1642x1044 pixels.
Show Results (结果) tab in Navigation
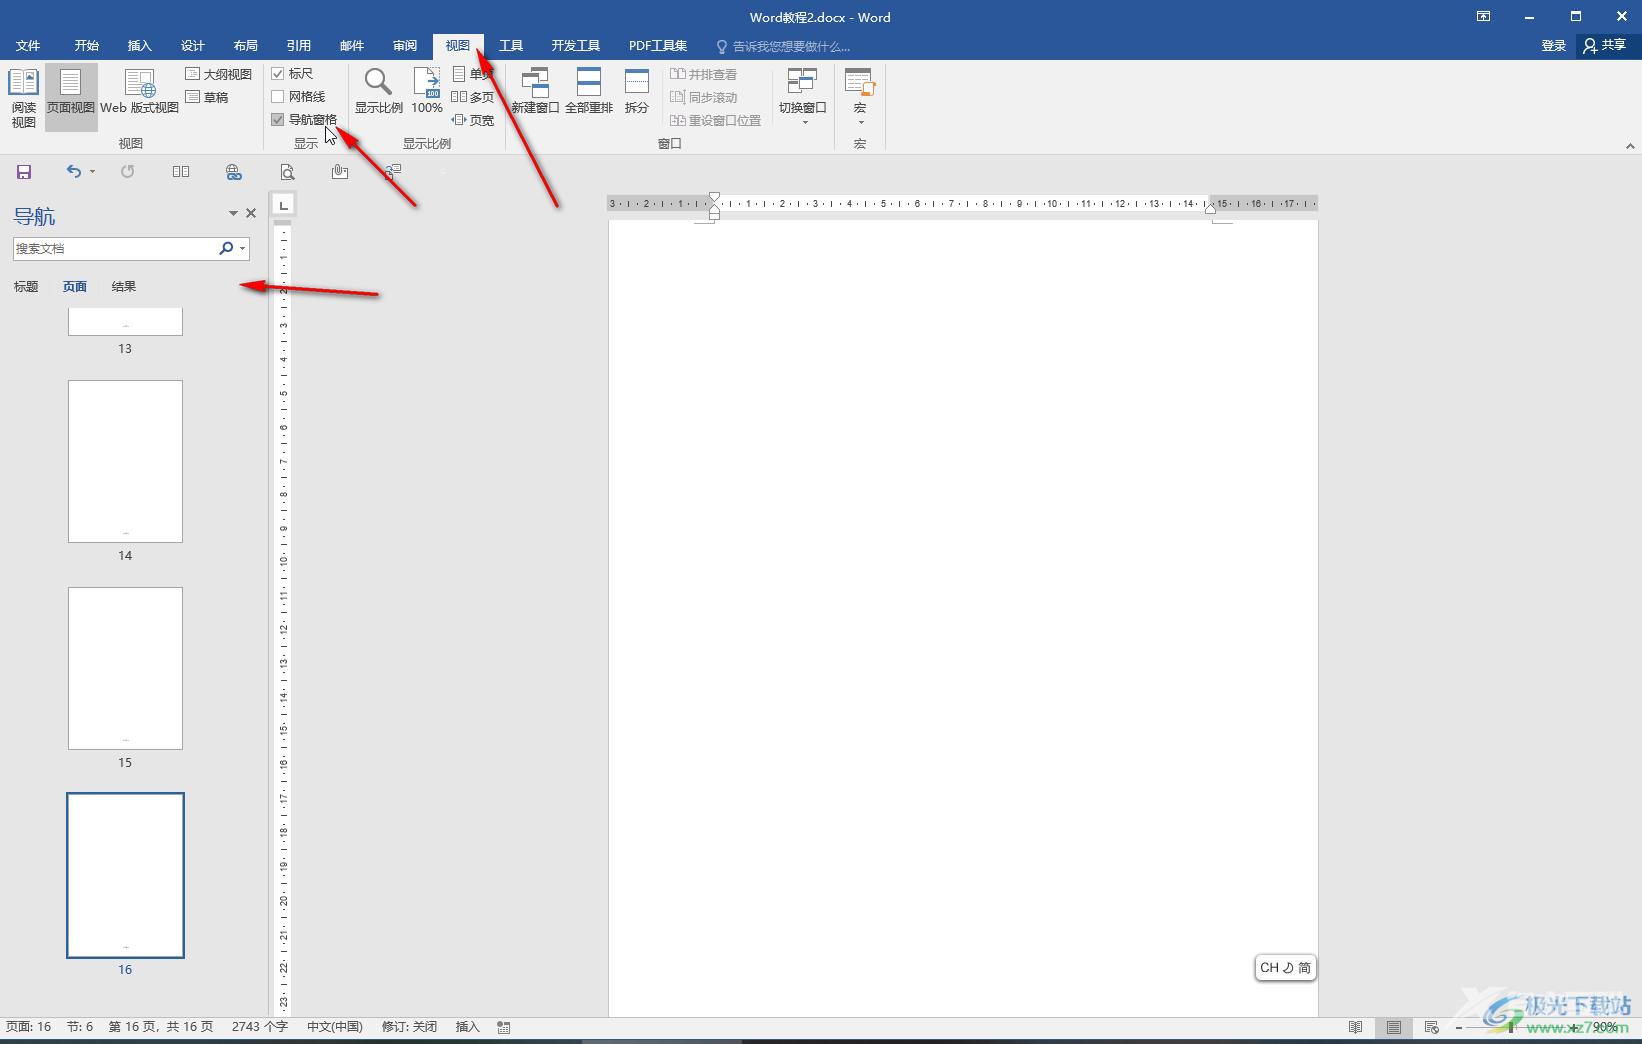(x=124, y=287)
